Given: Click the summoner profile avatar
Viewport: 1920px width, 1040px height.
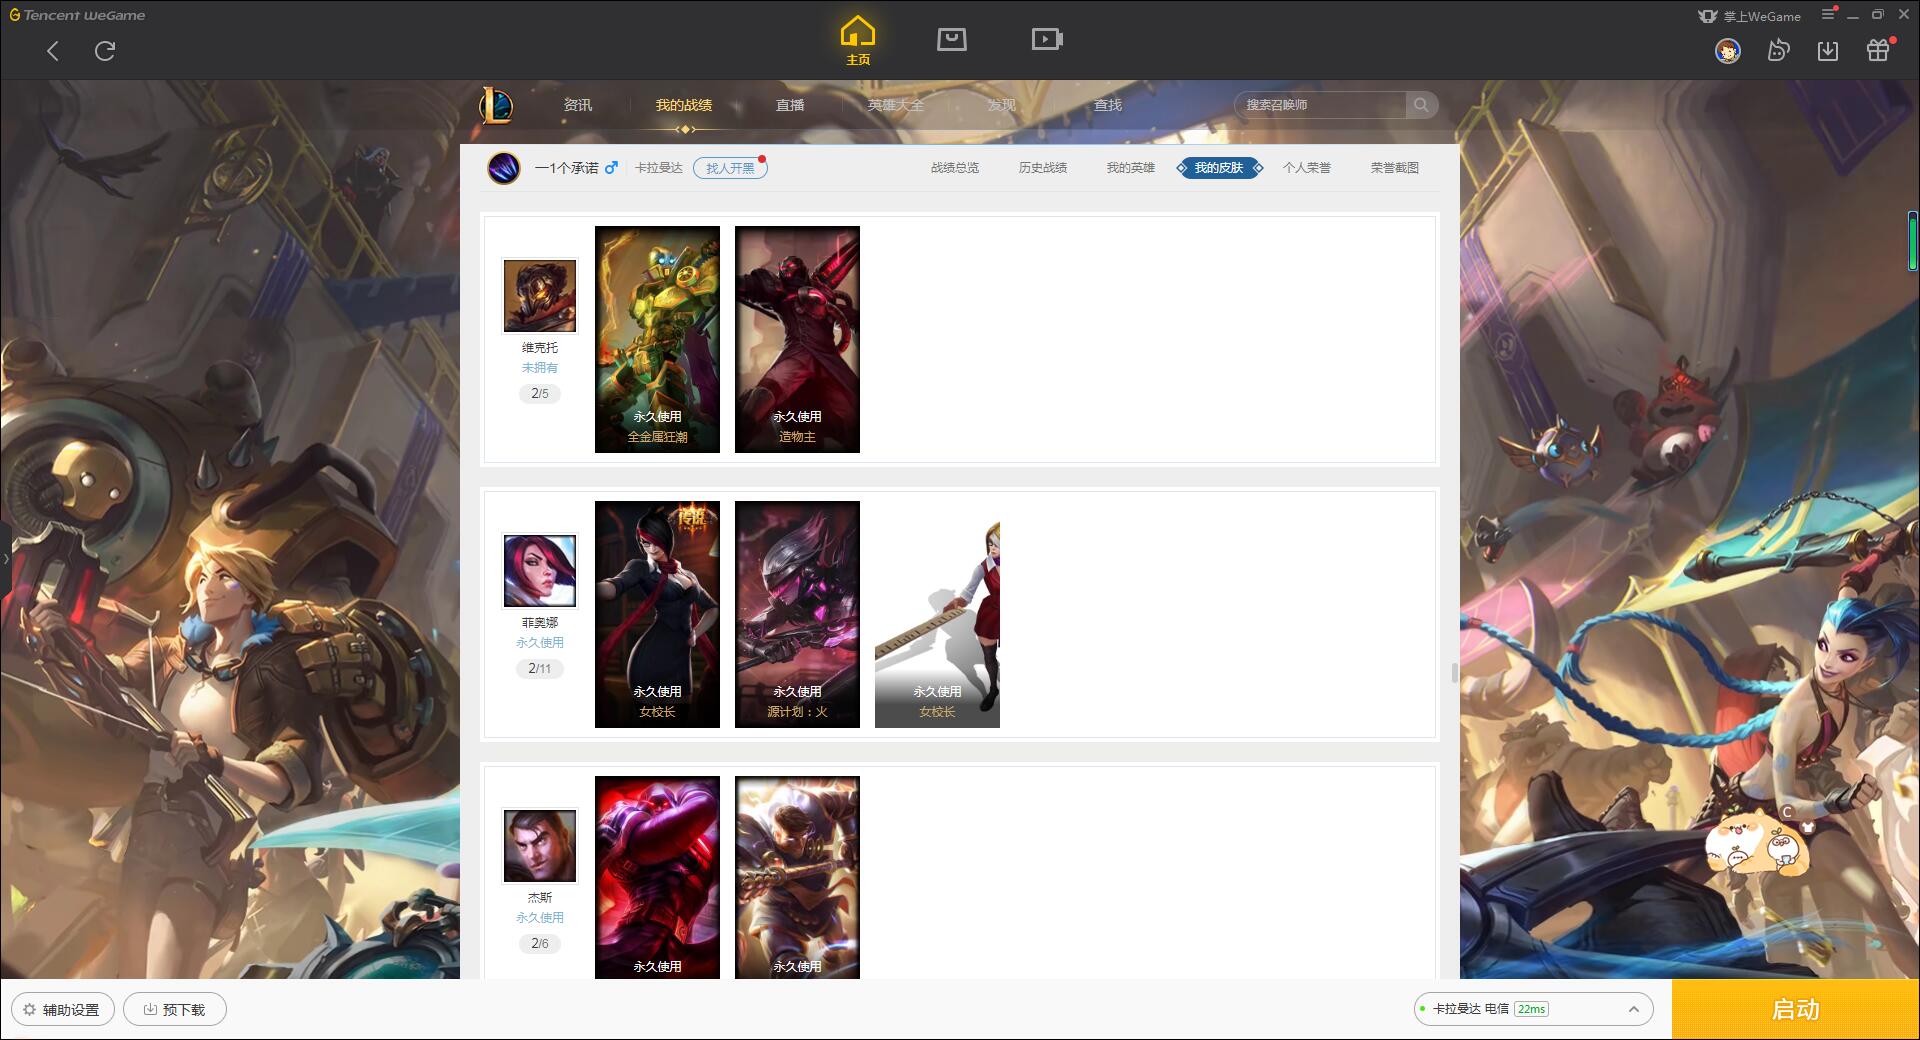Looking at the screenshot, I should [504, 168].
